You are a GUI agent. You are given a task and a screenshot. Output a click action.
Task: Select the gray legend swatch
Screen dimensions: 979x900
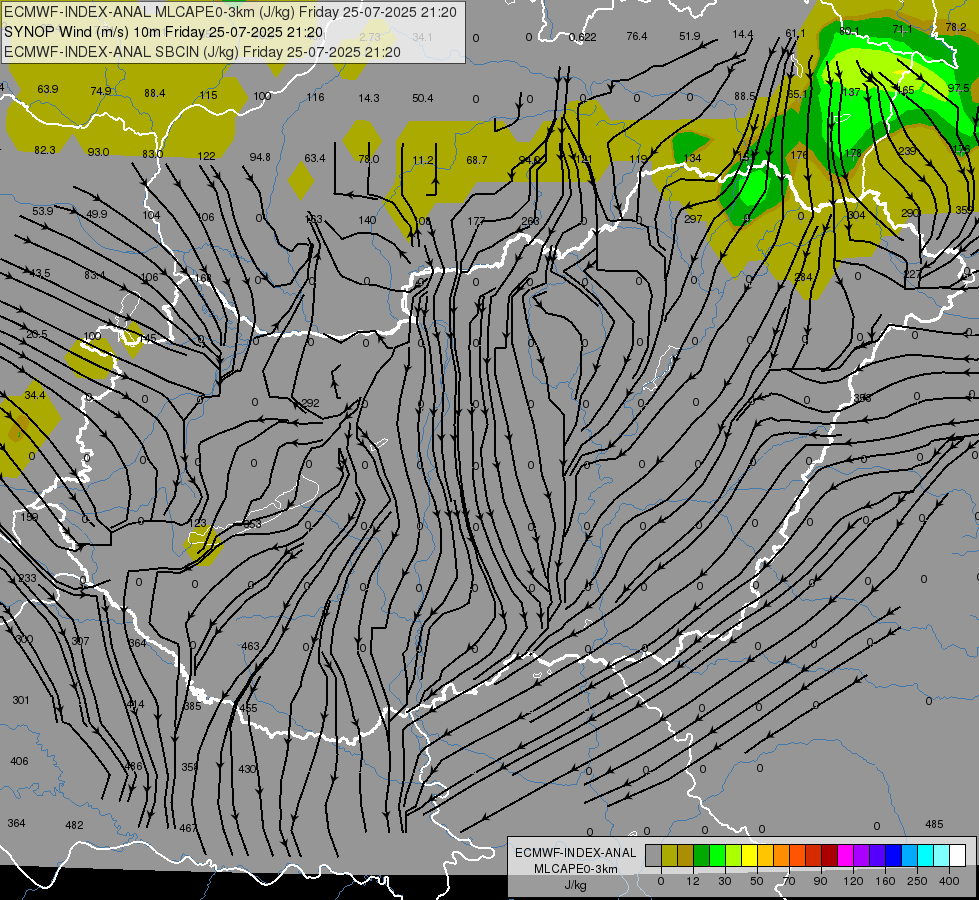653,855
